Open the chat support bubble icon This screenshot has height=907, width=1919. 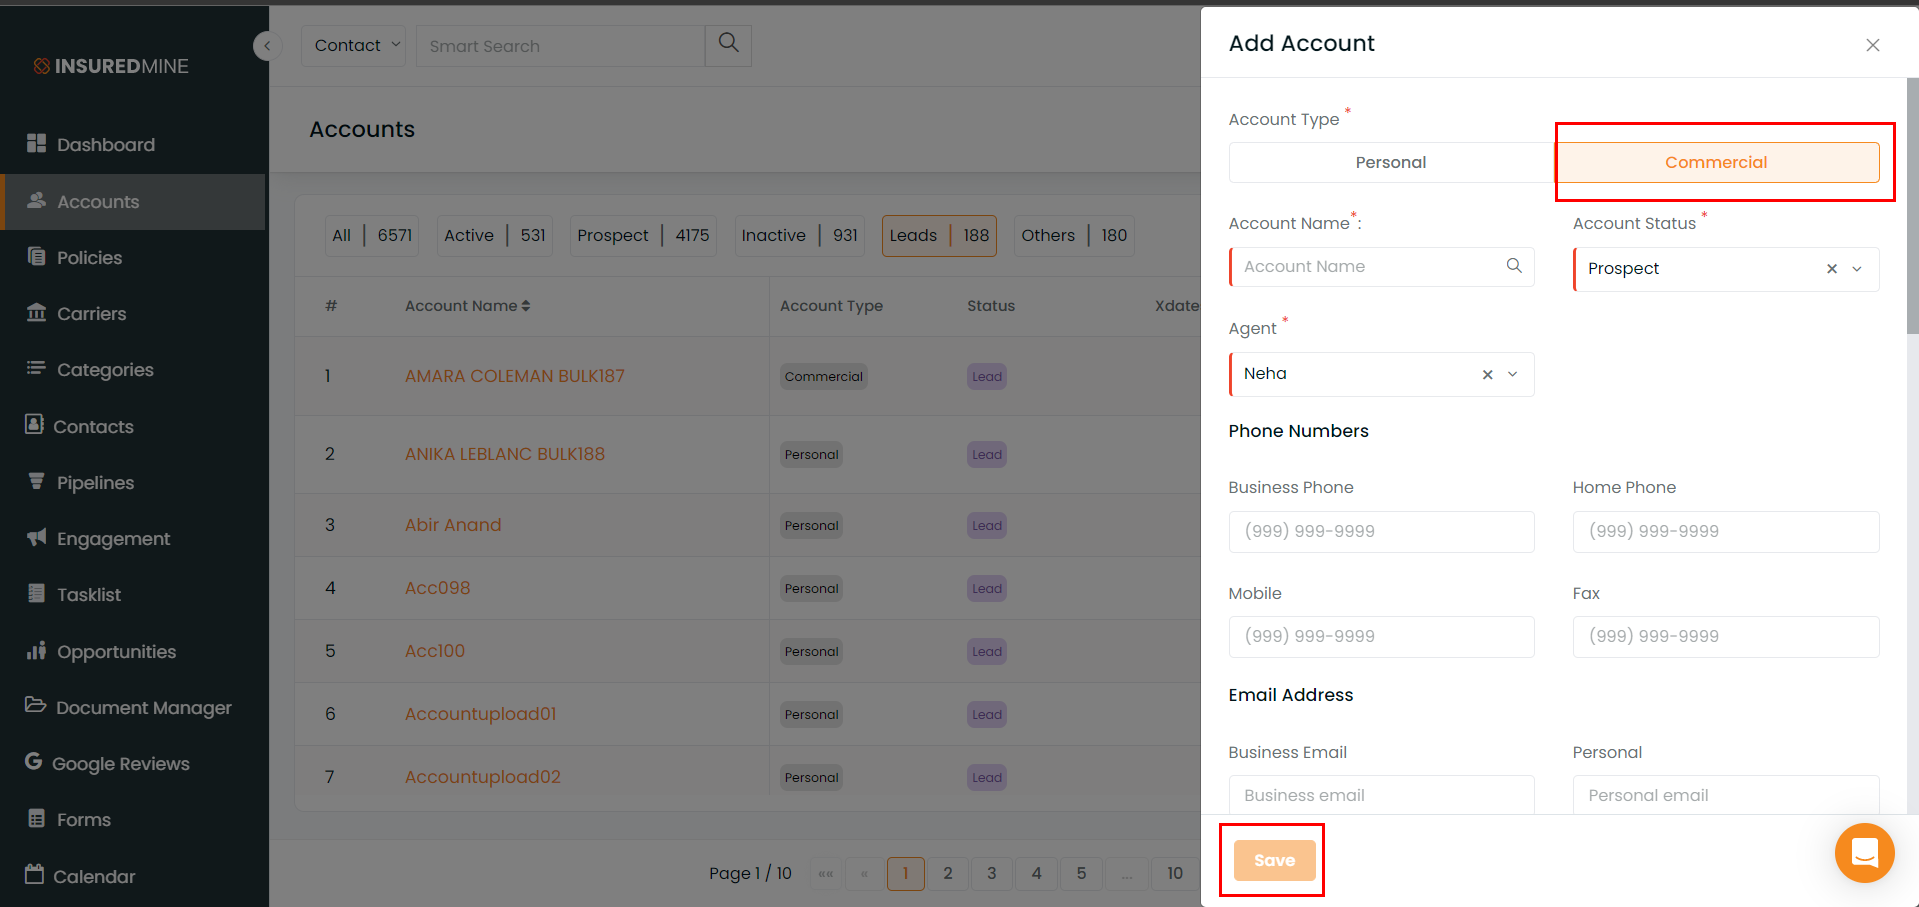pyautogui.click(x=1864, y=853)
